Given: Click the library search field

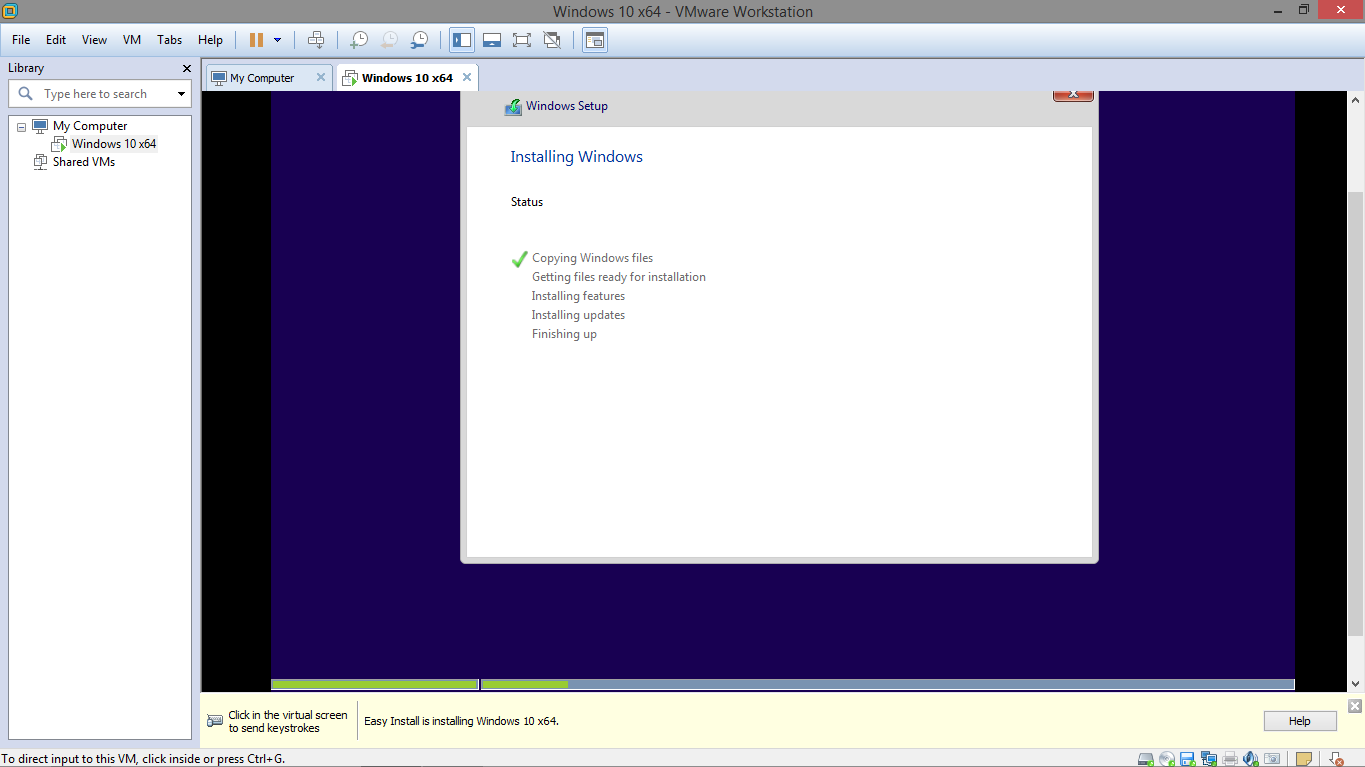Looking at the screenshot, I should pyautogui.click(x=100, y=94).
